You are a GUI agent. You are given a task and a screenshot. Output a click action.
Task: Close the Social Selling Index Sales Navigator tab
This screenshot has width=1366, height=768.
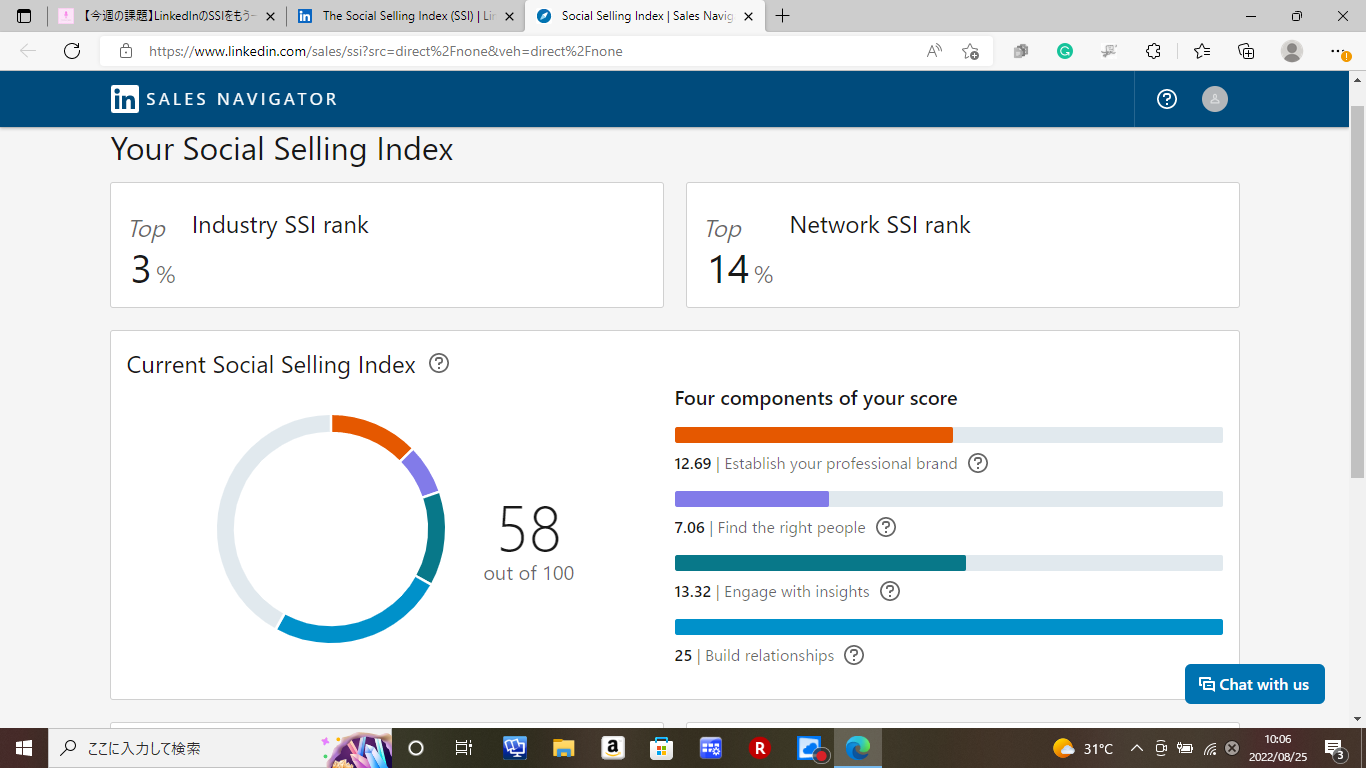[x=747, y=16]
